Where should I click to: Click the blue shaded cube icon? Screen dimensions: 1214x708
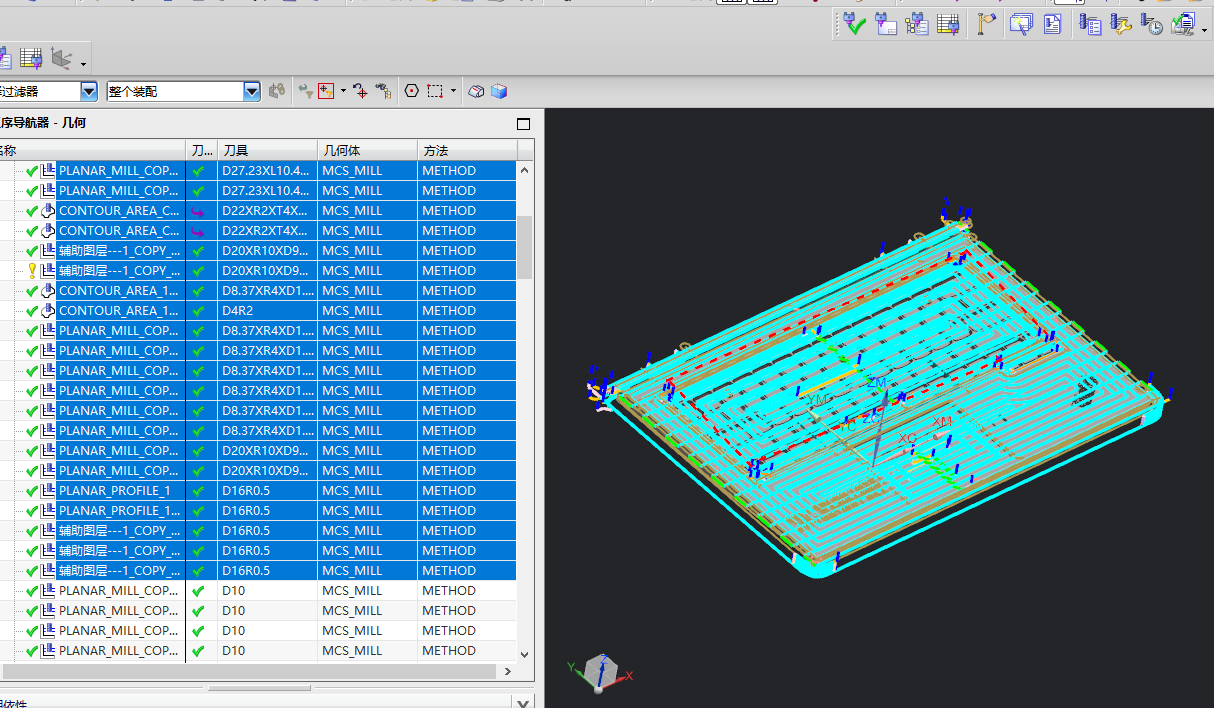pyautogui.click(x=499, y=91)
